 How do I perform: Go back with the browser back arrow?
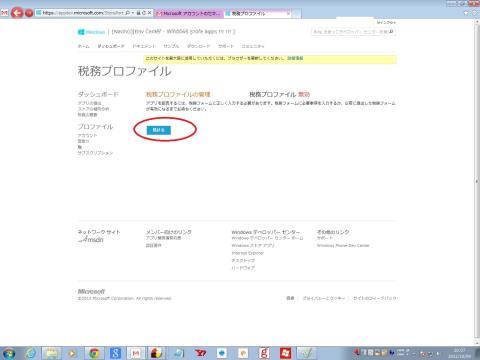[x=17, y=13]
